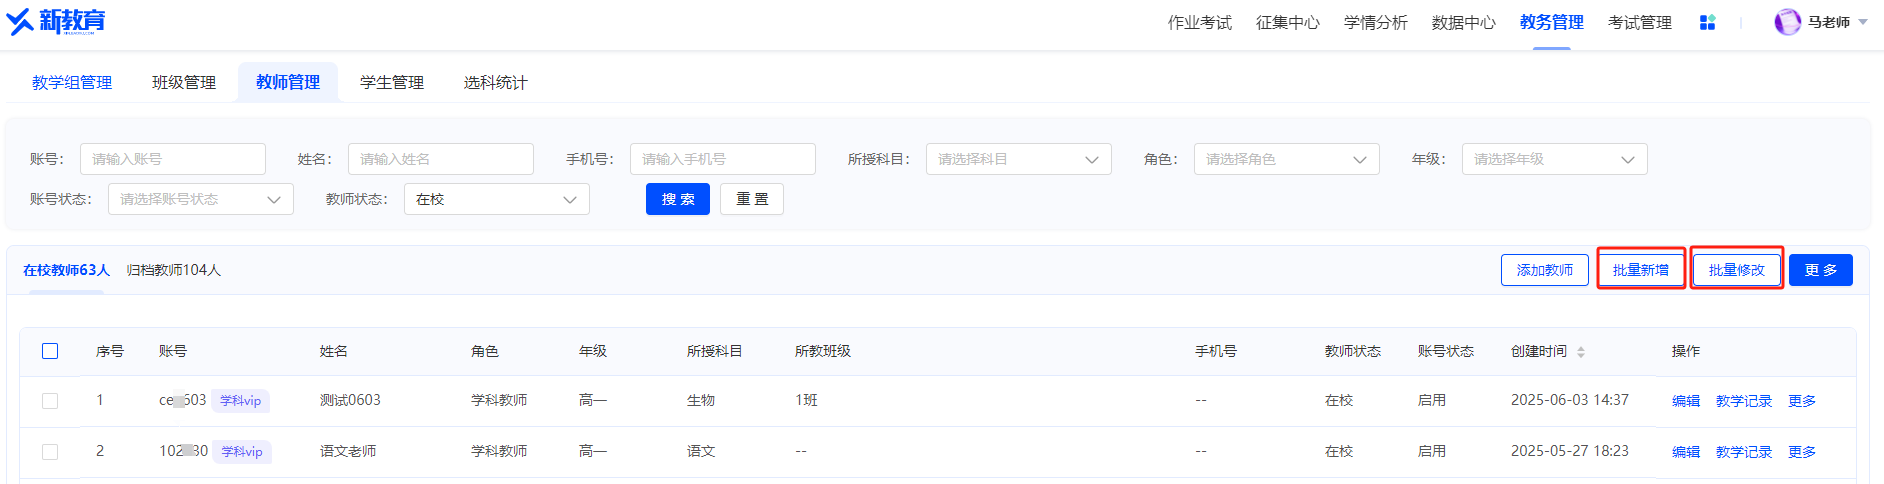Expand the 教师状态 在校 dropdown
This screenshot has width=1884, height=484.
[496, 199]
